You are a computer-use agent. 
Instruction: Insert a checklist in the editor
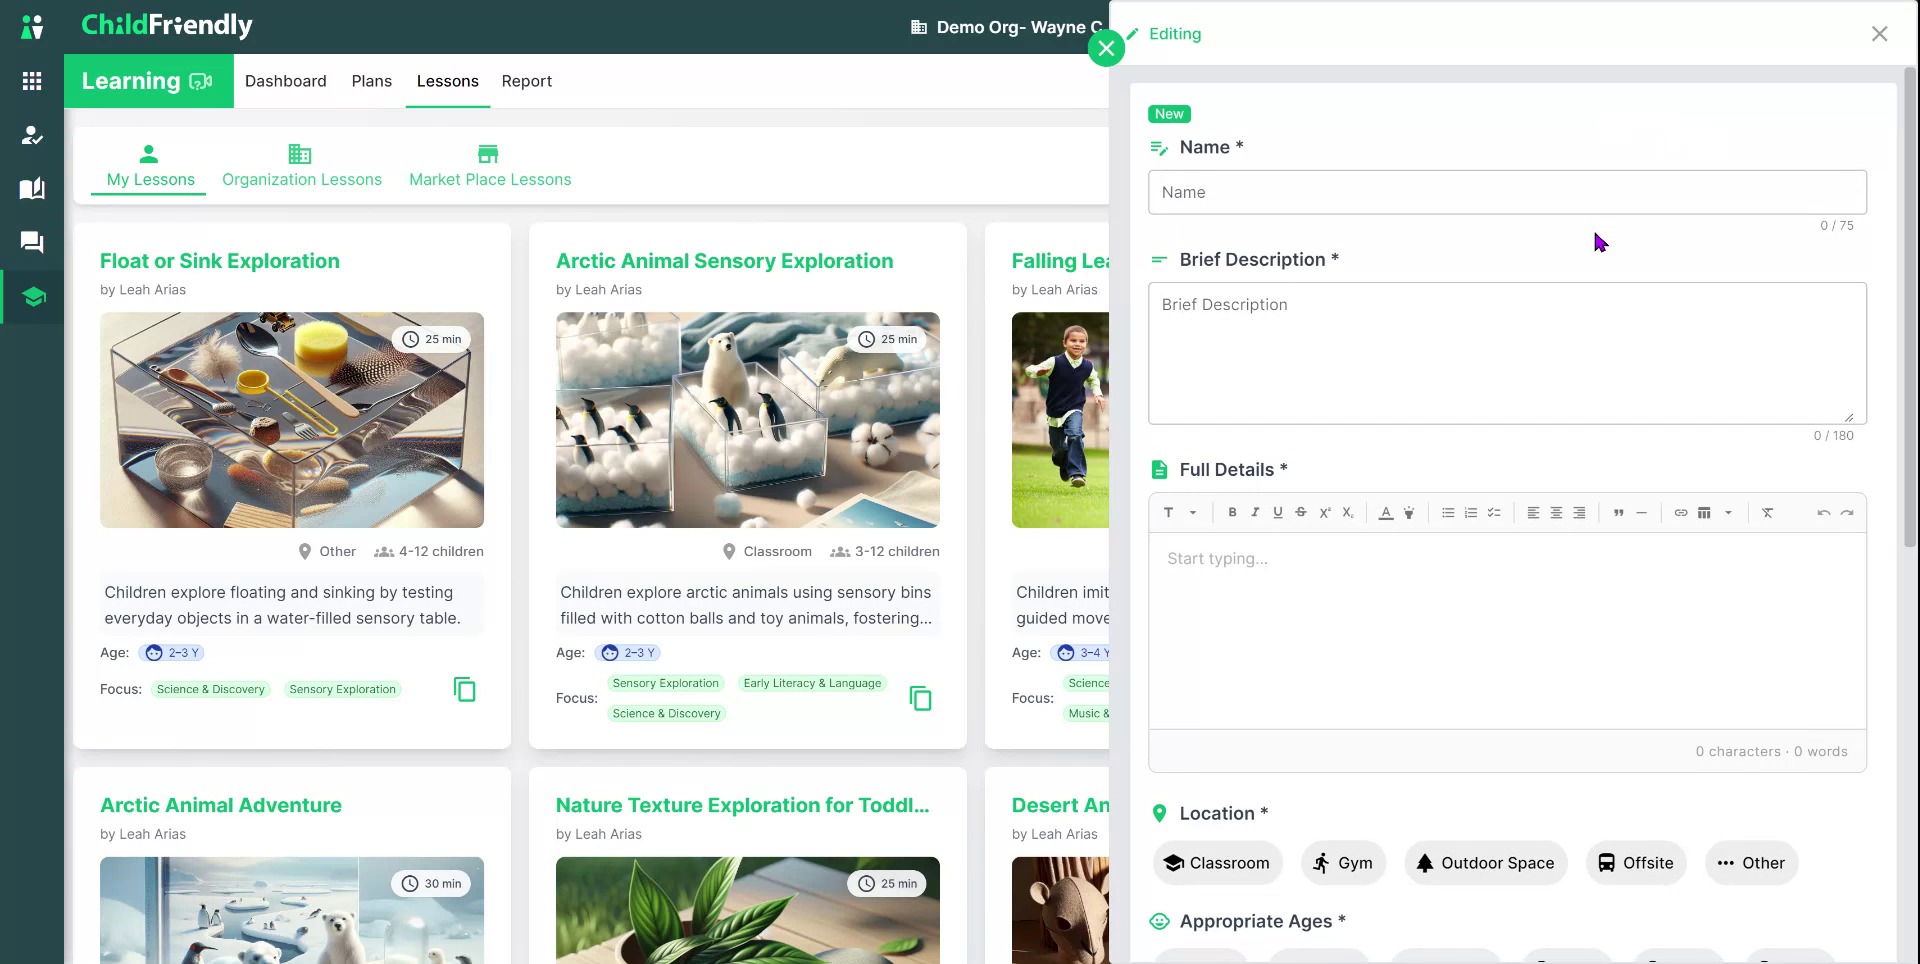tap(1494, 513)
